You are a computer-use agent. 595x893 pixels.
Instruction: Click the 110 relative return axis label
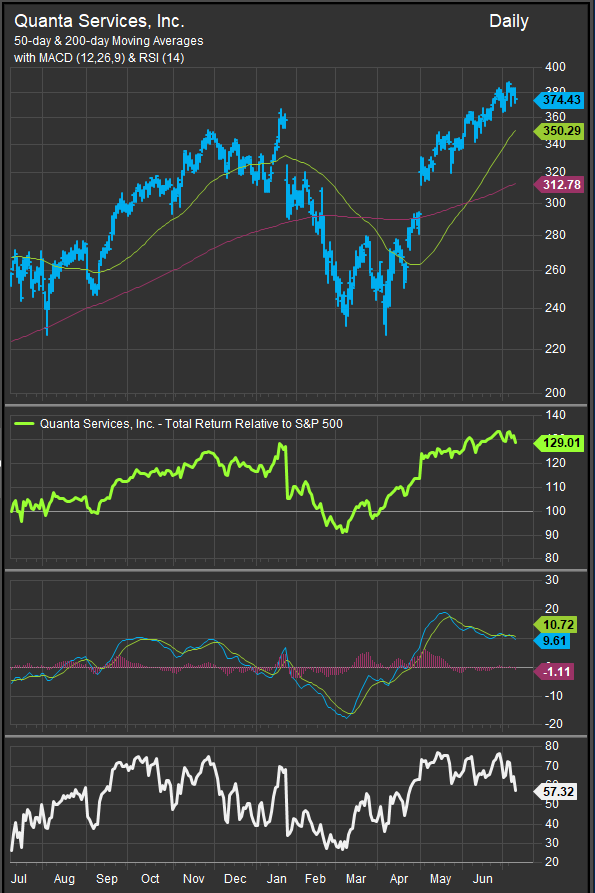(555, 487)
